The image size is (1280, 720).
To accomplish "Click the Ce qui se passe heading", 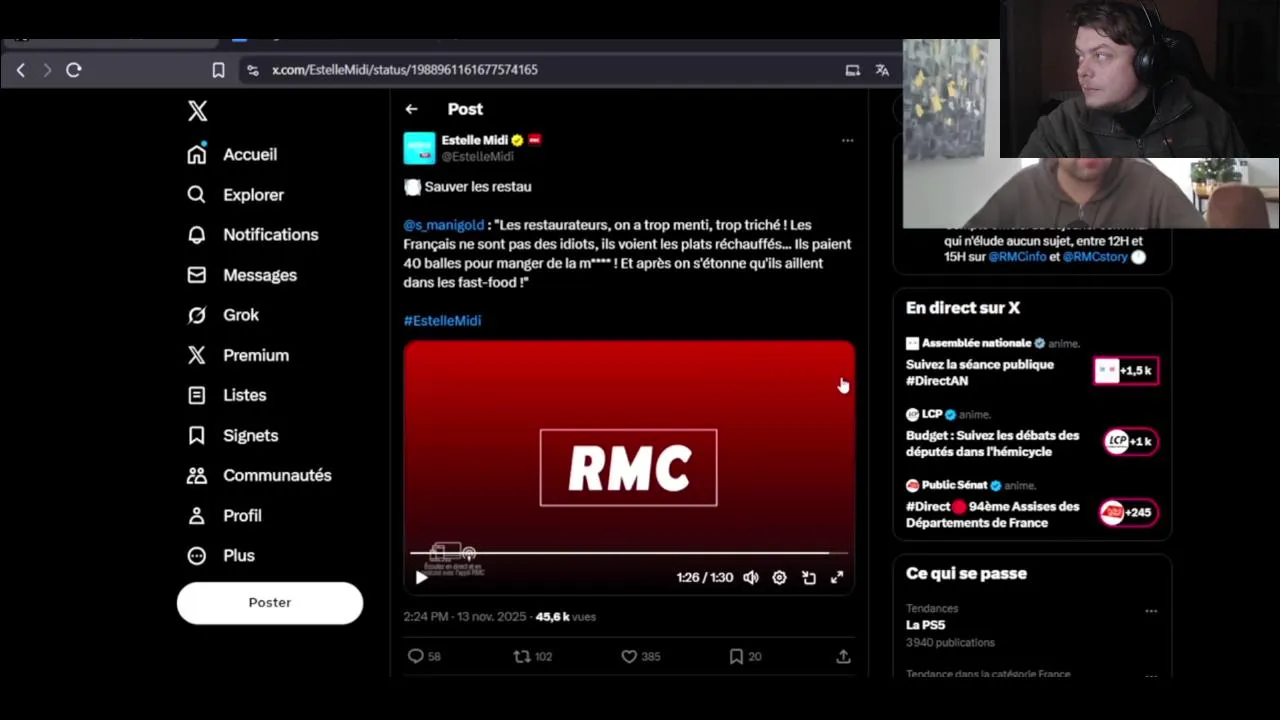I will 966,574.
